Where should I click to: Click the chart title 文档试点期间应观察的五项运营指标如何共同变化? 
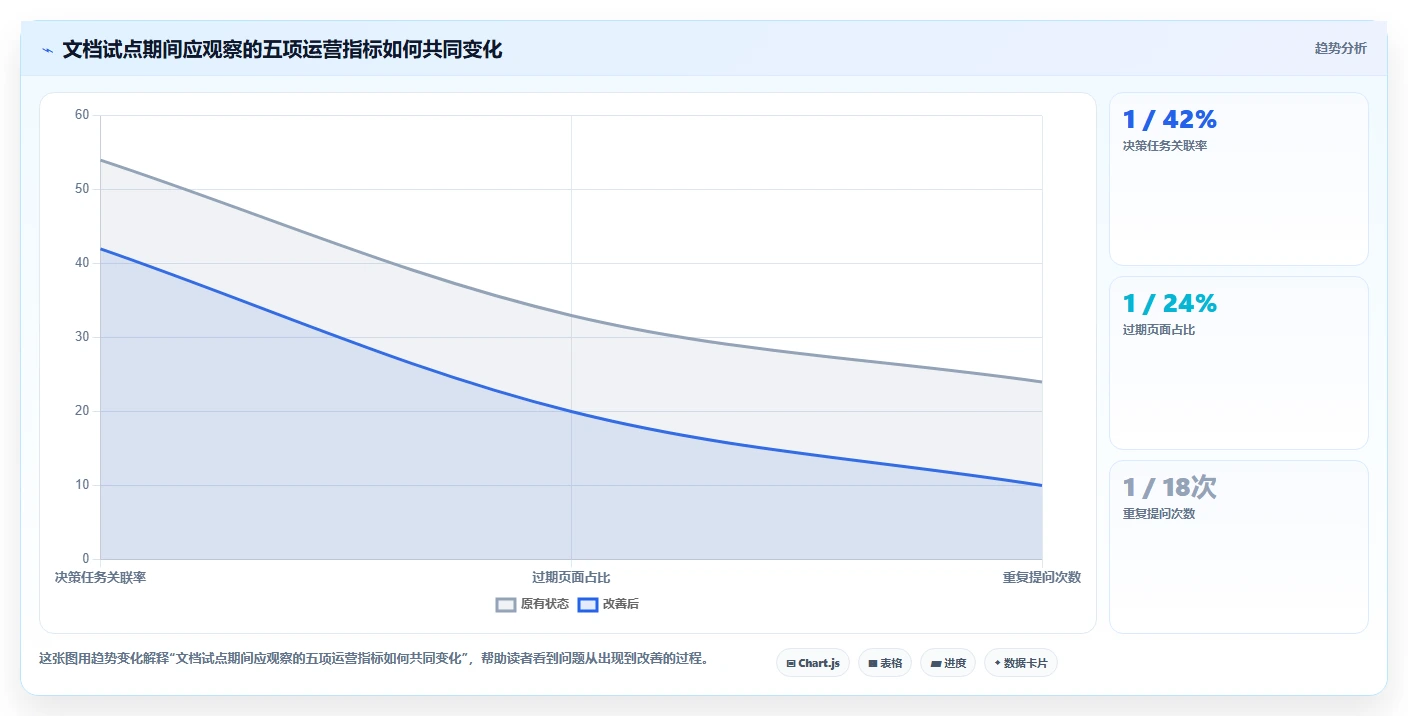point(282,50)
